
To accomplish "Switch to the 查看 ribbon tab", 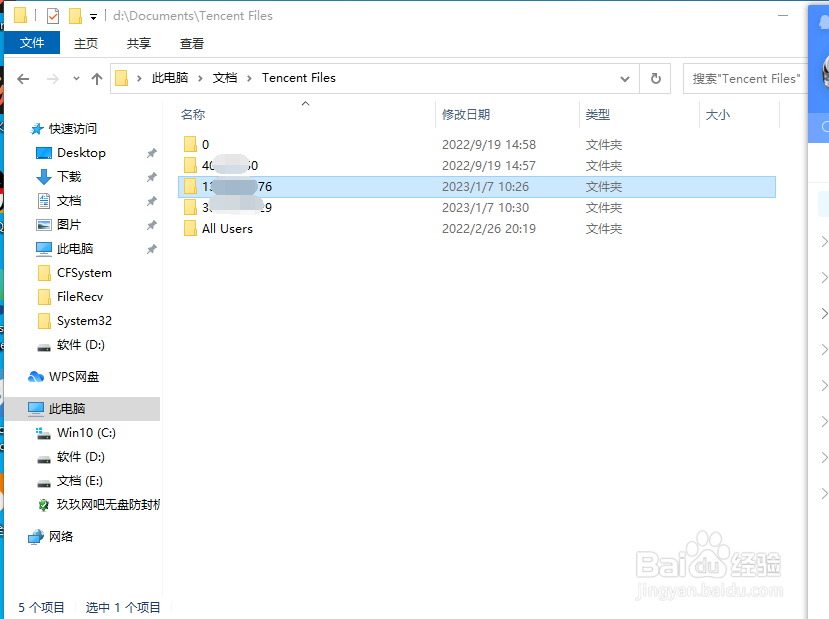I will (191, 43).
